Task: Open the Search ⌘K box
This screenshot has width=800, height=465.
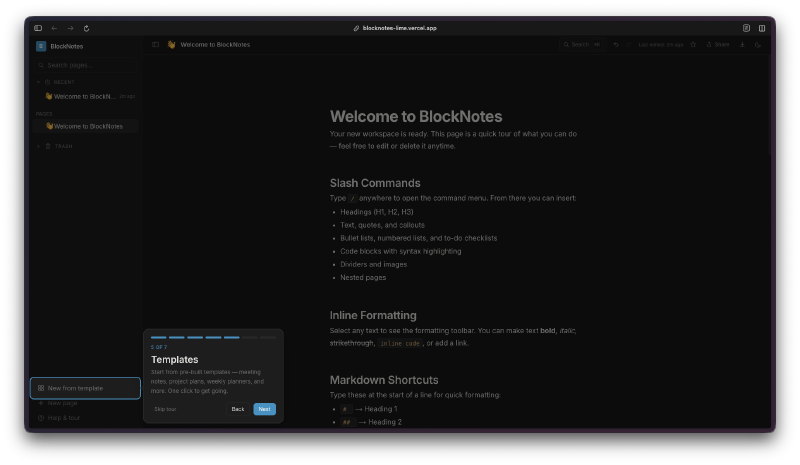Action: tap(582, 44)
